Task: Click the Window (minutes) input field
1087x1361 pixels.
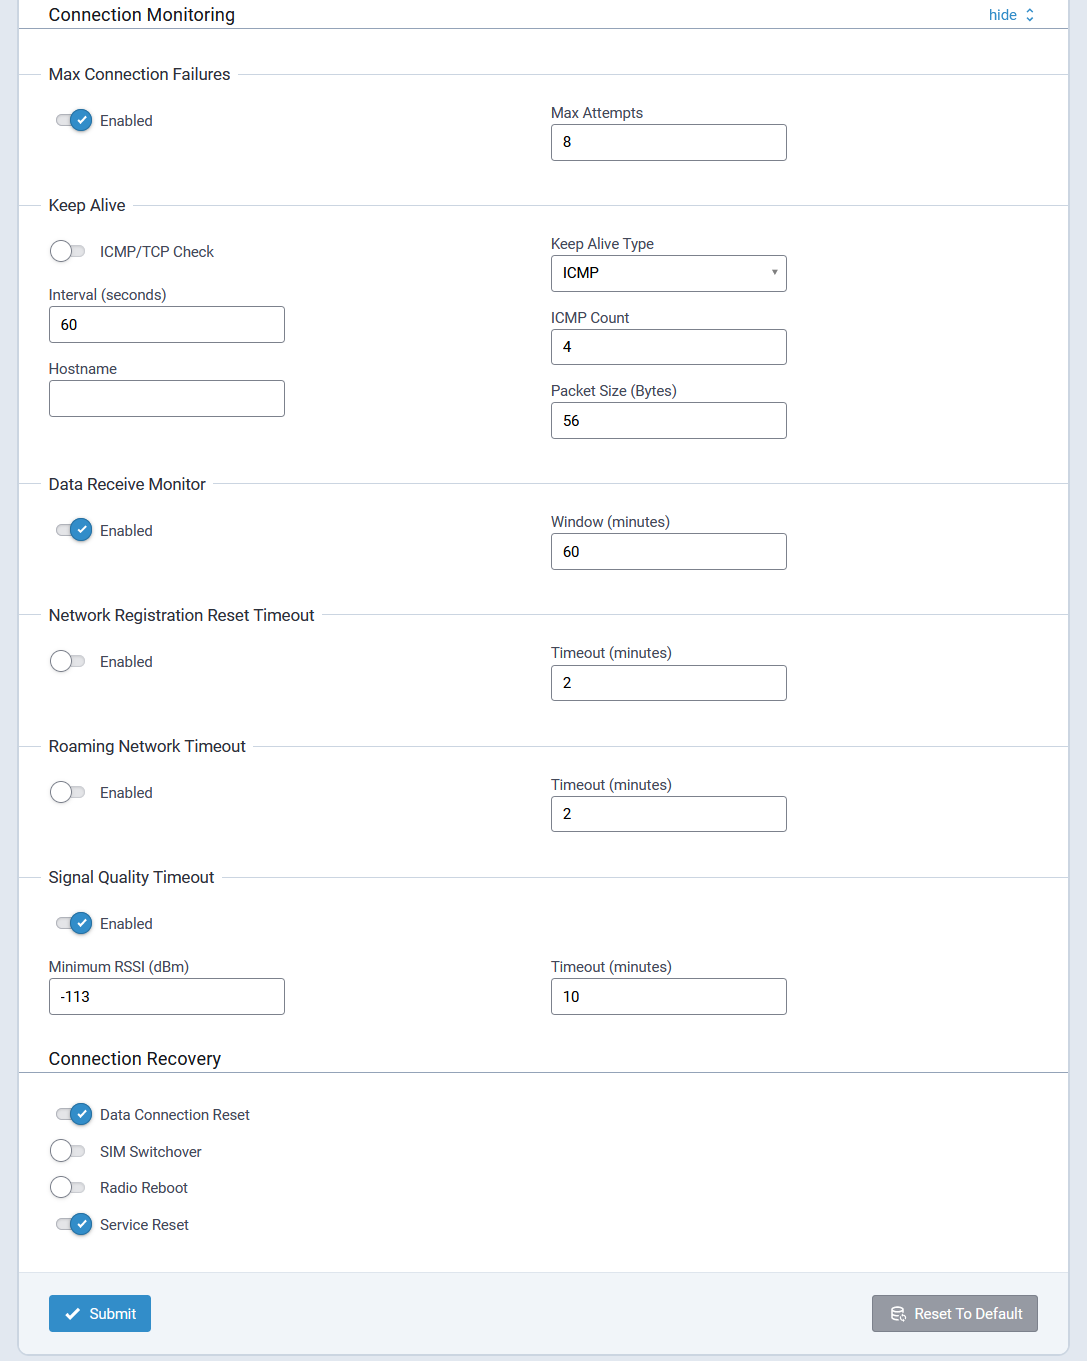Action: (x=668, y=552)
